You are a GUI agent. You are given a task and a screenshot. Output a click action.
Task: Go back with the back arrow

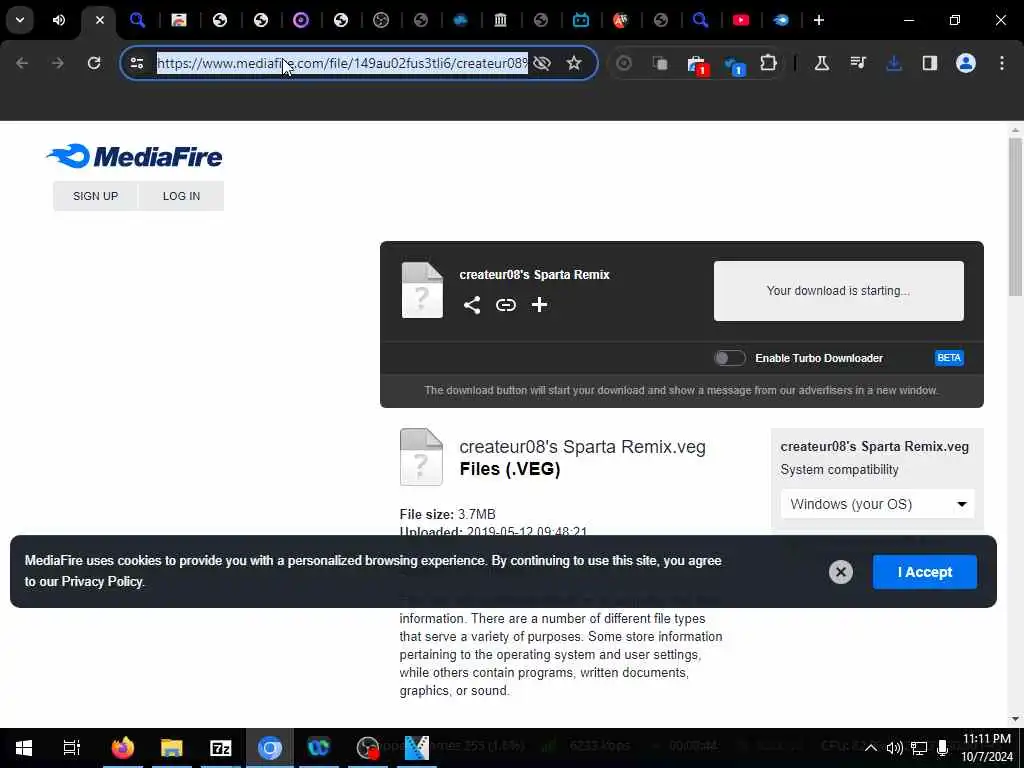tap(22, 63)
